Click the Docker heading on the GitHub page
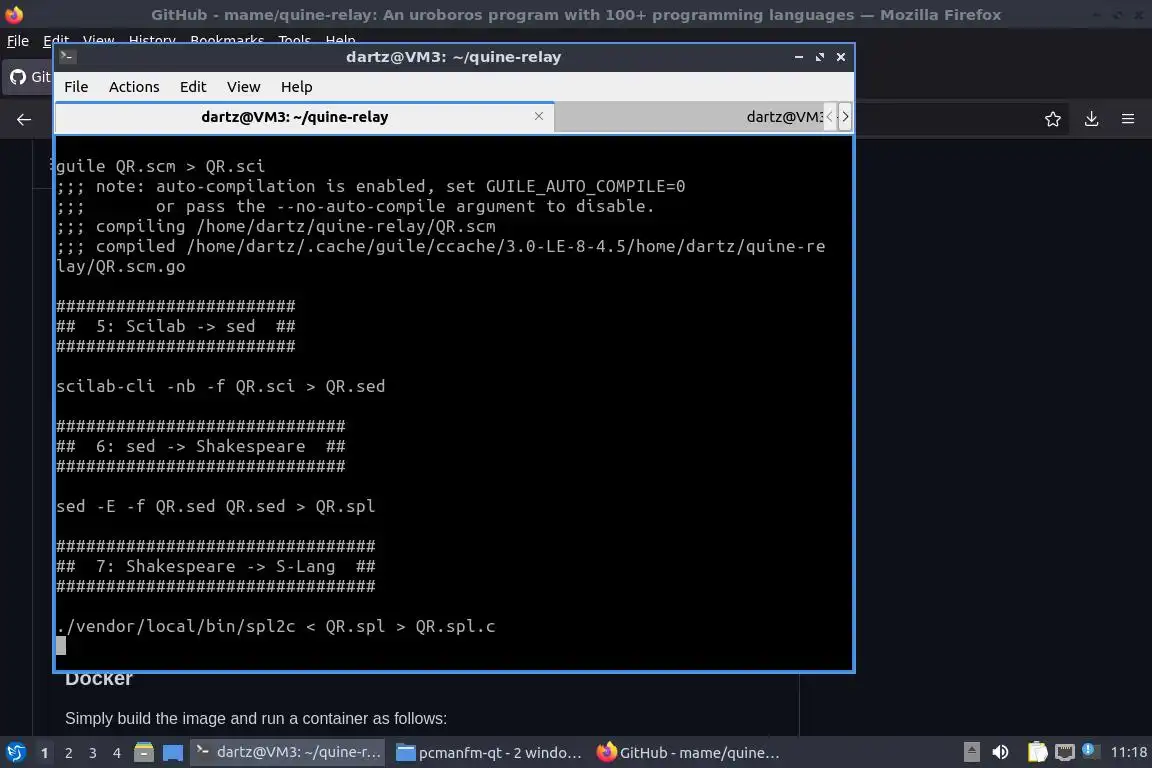Screen dimensions: 1152x768 [98, 679]
